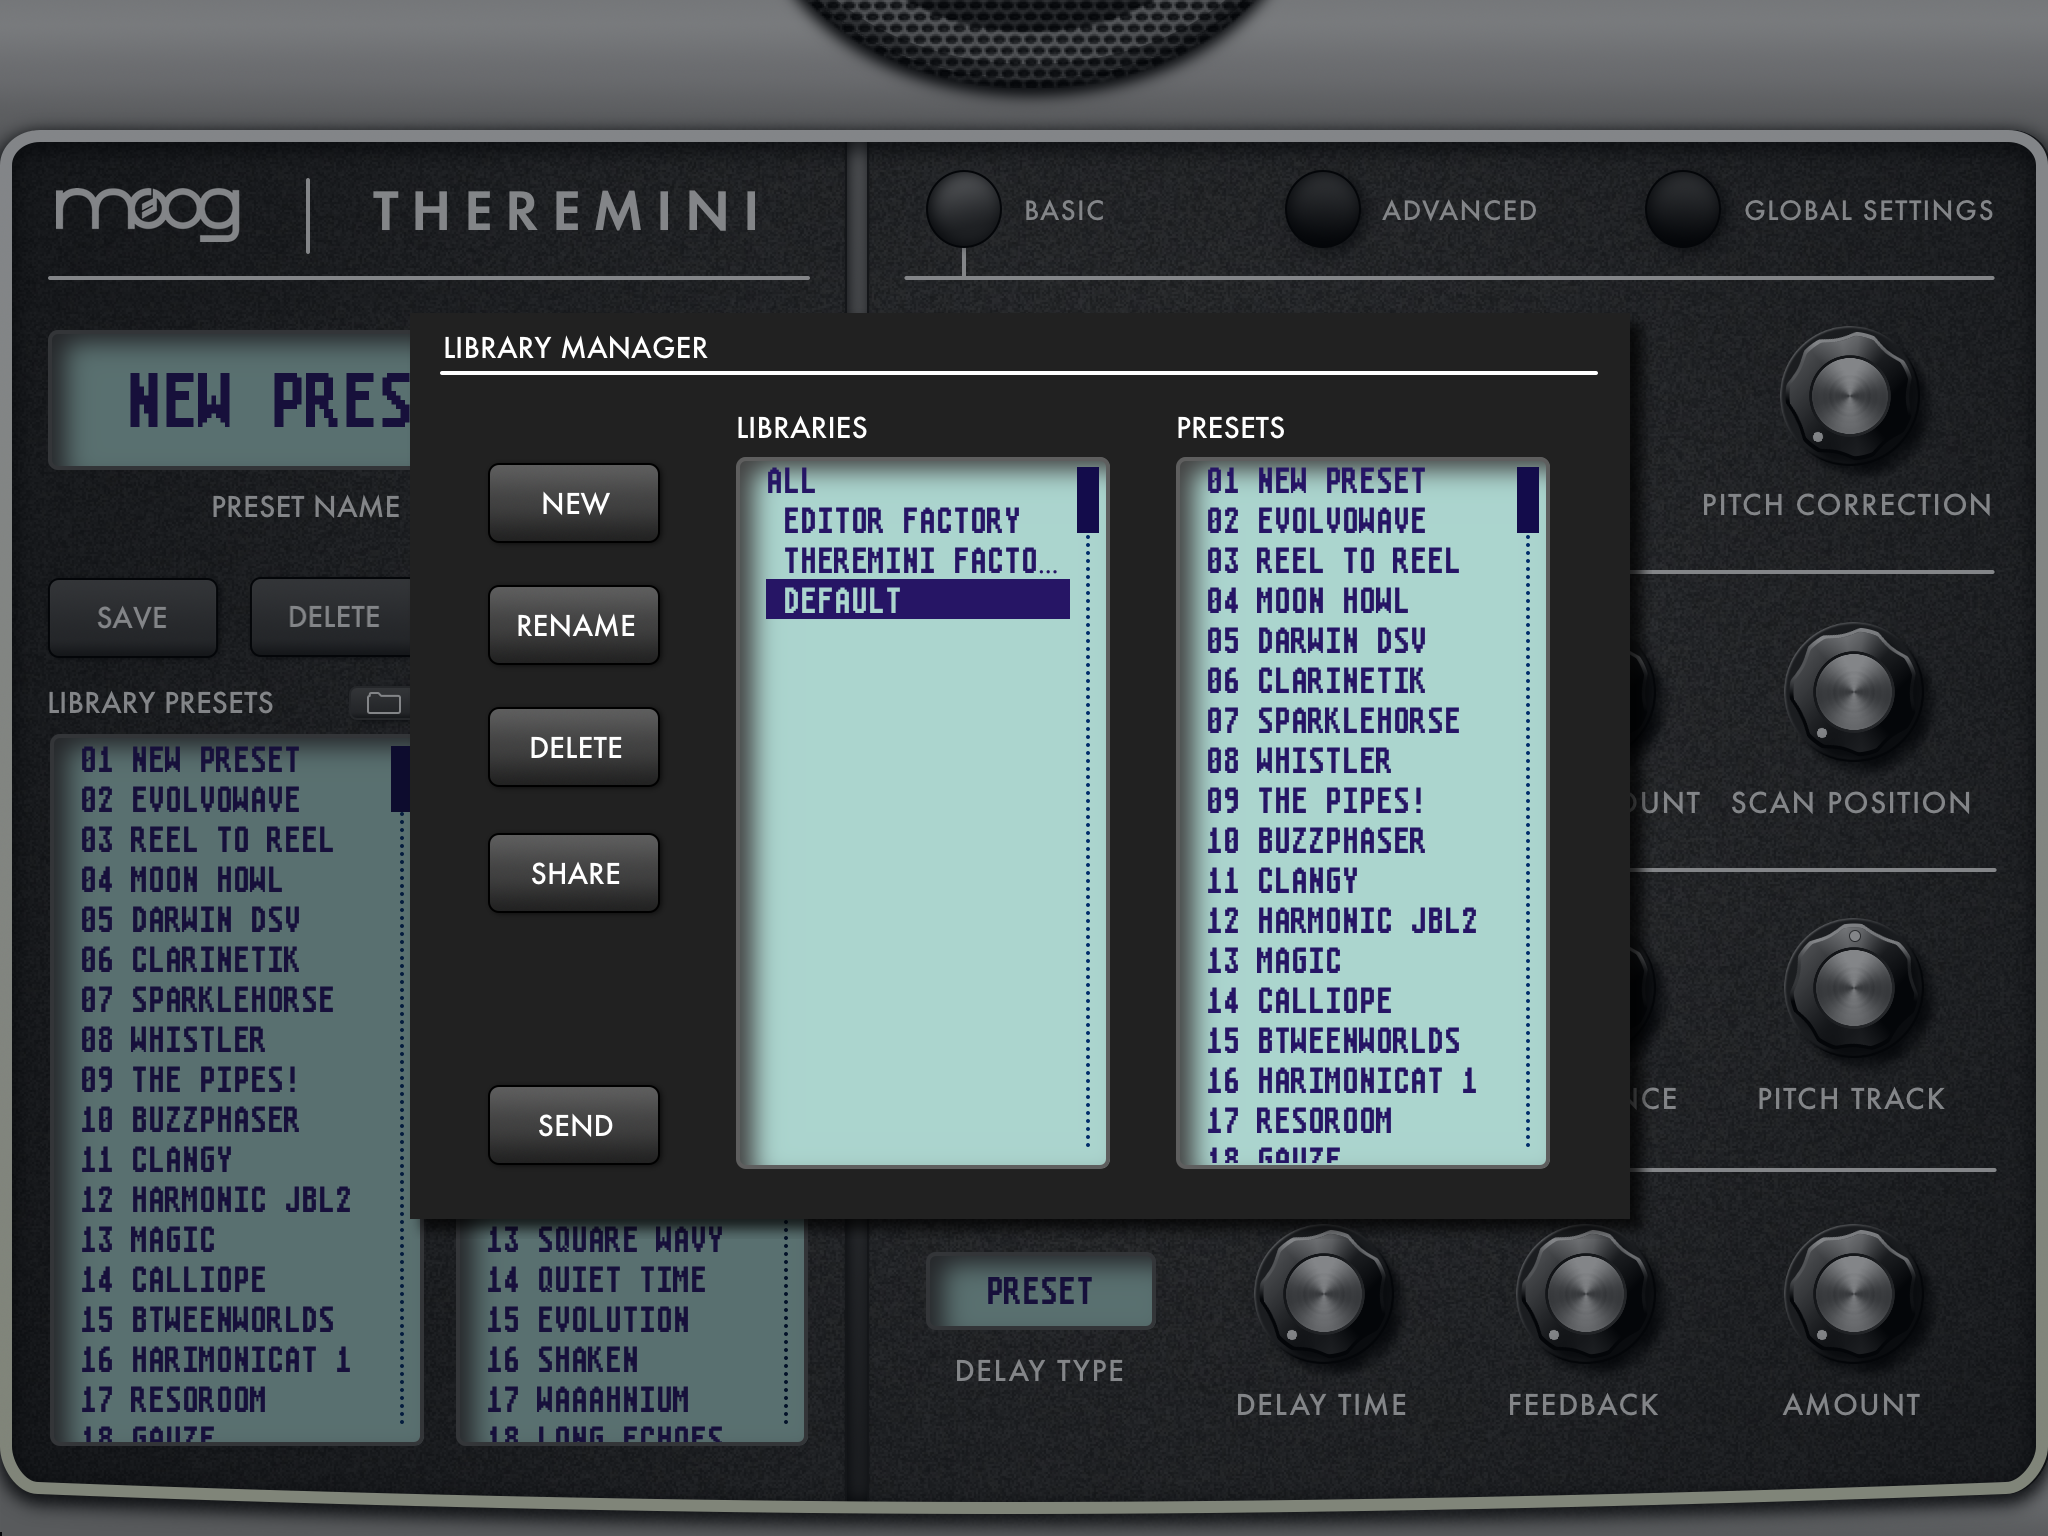Select the ALL libraries entry
Screen dimensions: 2048x1536
click(x=792, y=481)
